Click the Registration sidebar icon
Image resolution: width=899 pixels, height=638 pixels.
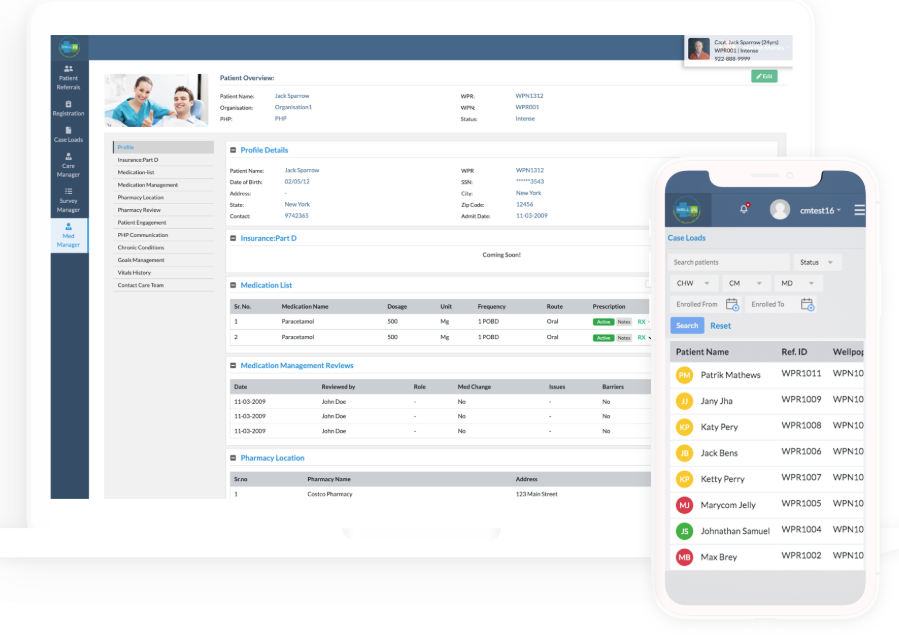68,108
